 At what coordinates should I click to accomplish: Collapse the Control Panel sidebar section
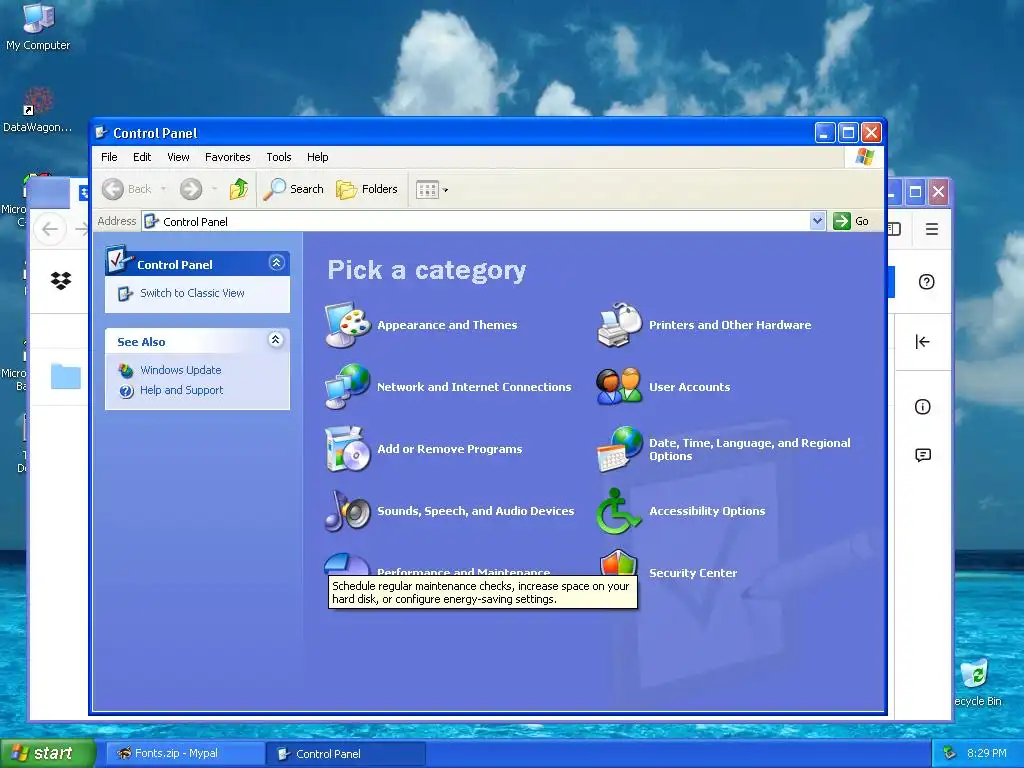(x=276, y=263)
